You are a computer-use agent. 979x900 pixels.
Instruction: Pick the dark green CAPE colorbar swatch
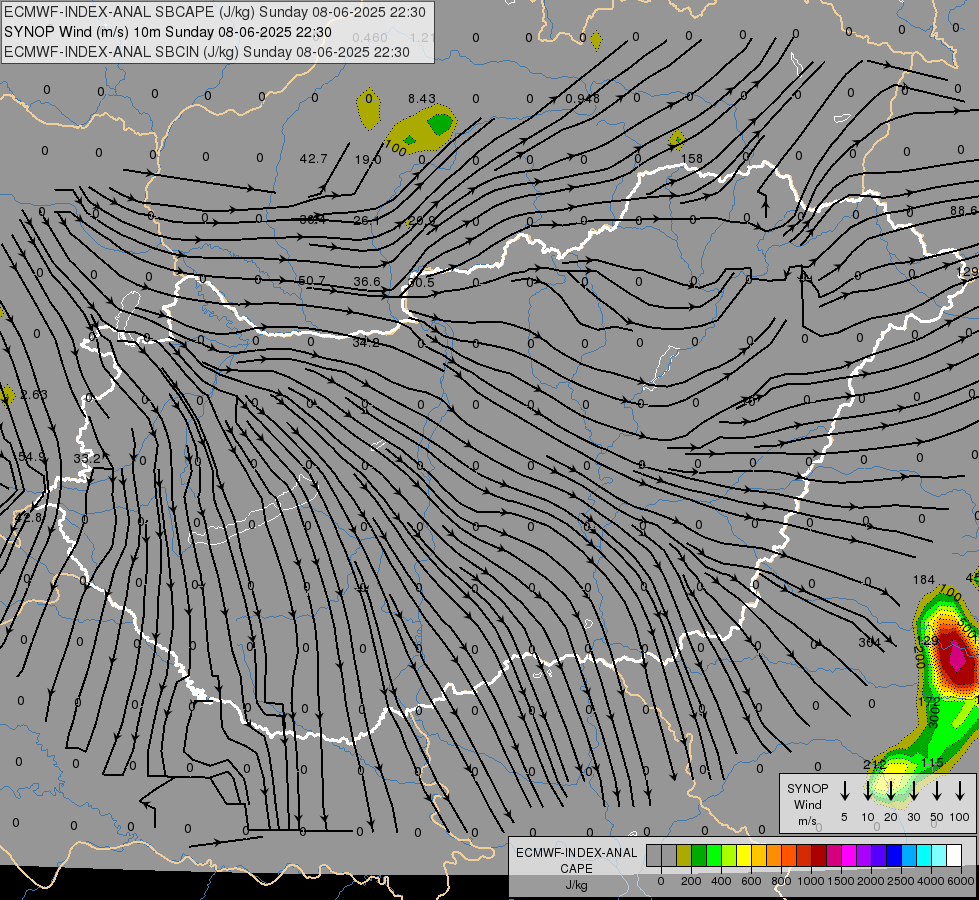pyautogui.click(x=699, y=855)
